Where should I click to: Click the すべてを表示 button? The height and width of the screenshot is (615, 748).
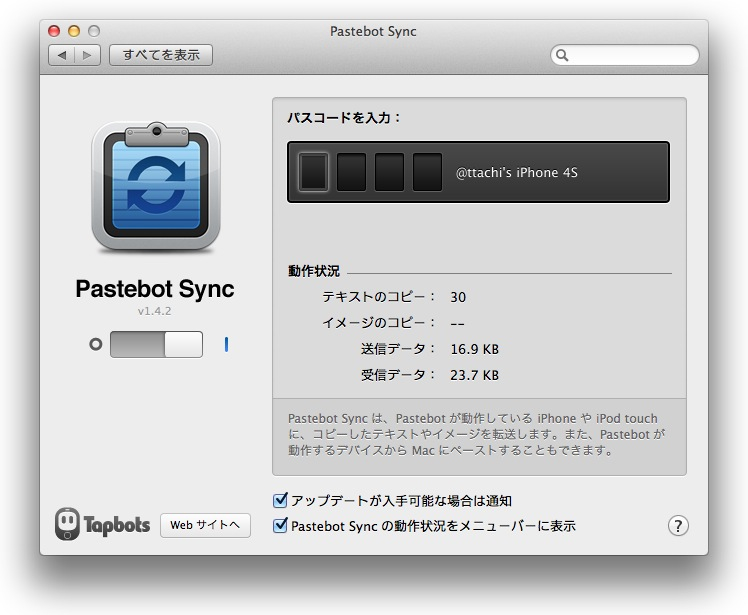(x=161, y=55)
